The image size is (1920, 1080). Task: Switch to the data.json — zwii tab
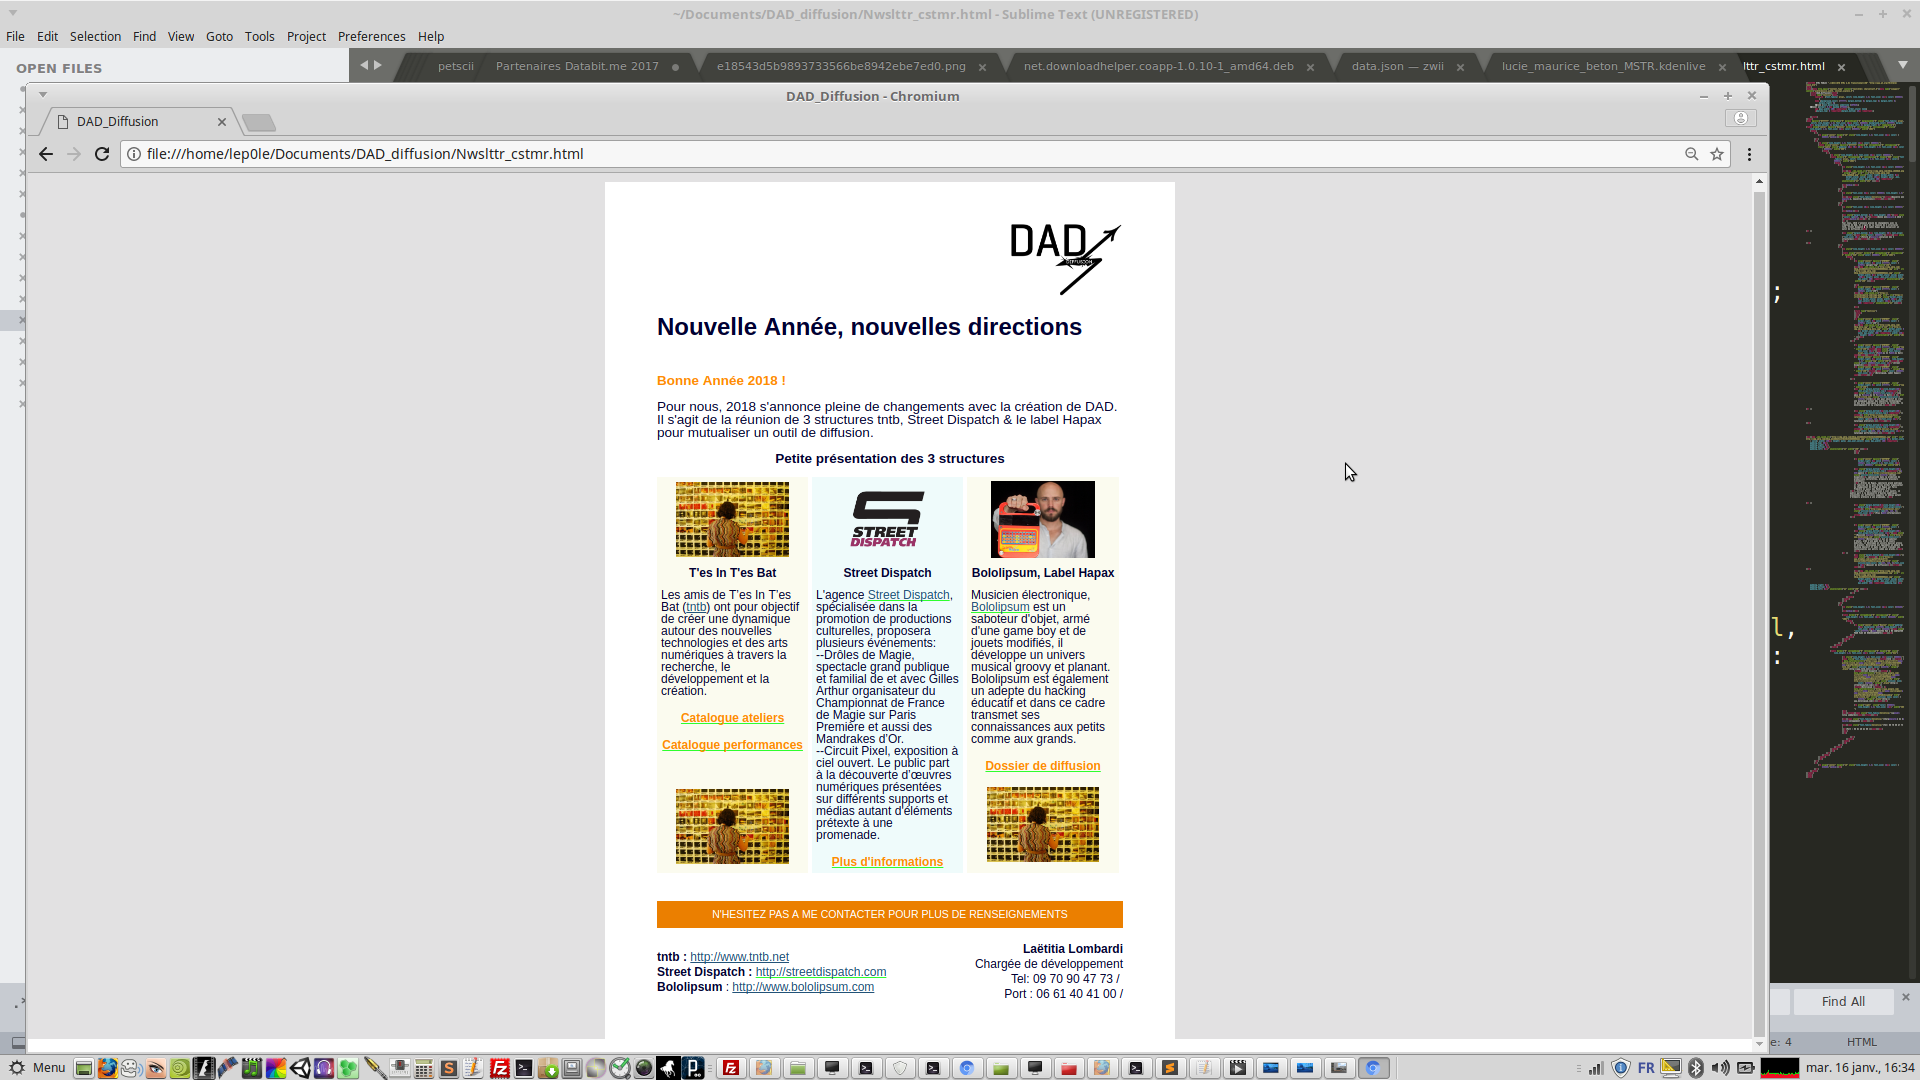pyautogui.click(x=1397, y=66)
